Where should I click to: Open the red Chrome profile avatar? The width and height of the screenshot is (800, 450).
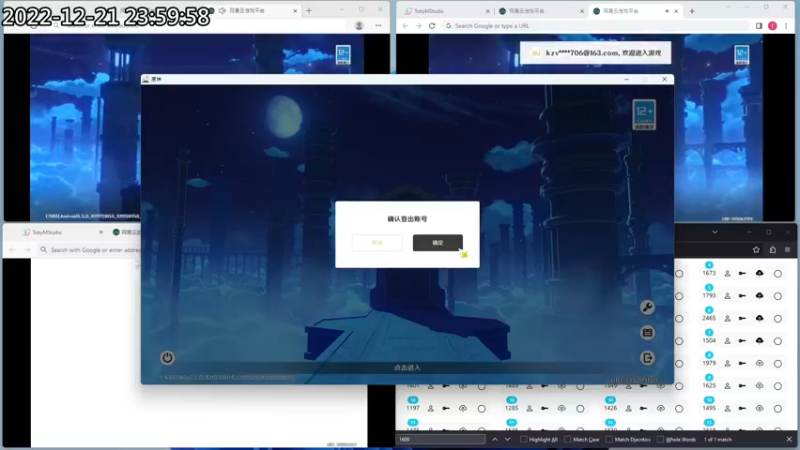click(x=772, y=26)
